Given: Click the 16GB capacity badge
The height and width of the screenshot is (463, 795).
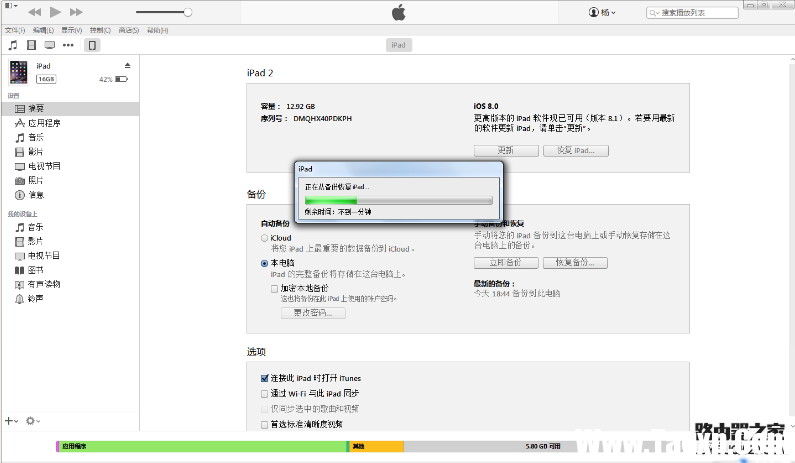Looking at the screenshot, I should pos(46,79).
